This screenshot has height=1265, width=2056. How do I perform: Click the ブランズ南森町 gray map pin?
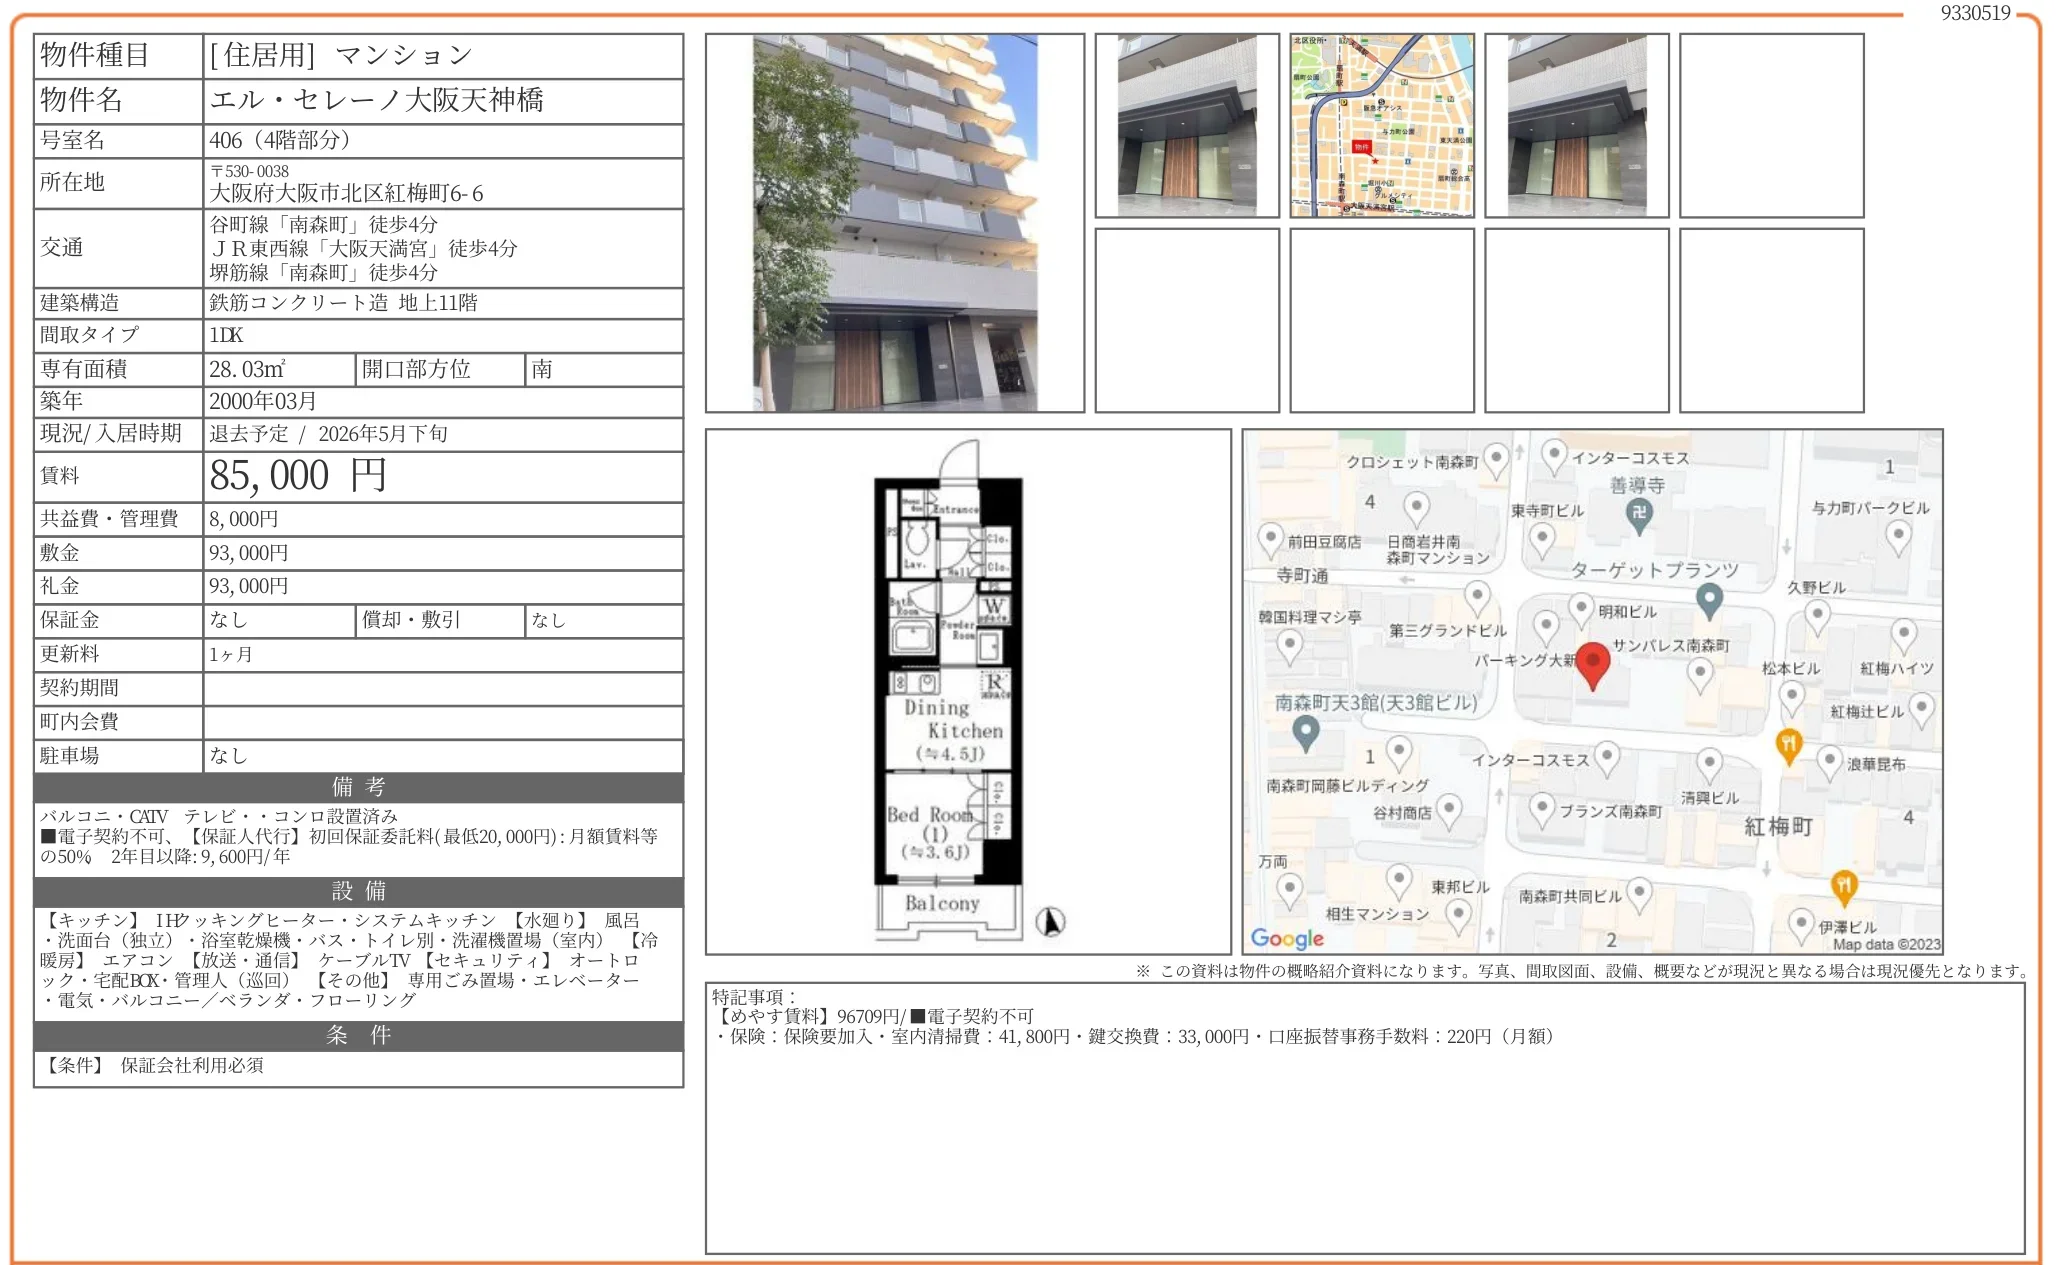[x=1542, y=808]
